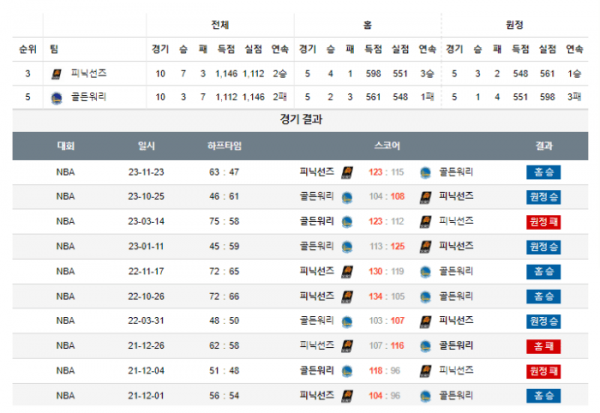Screen dimensions: 600x413
Task: Click the Warriors logo in the 21-12-26 game row
Action: point(425,347)
